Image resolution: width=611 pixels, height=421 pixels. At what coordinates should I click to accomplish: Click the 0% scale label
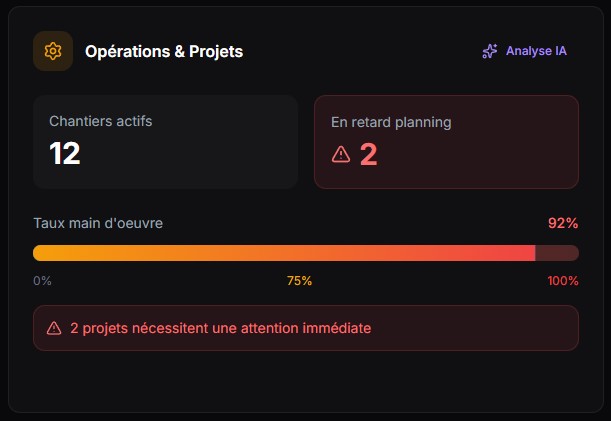42,281
